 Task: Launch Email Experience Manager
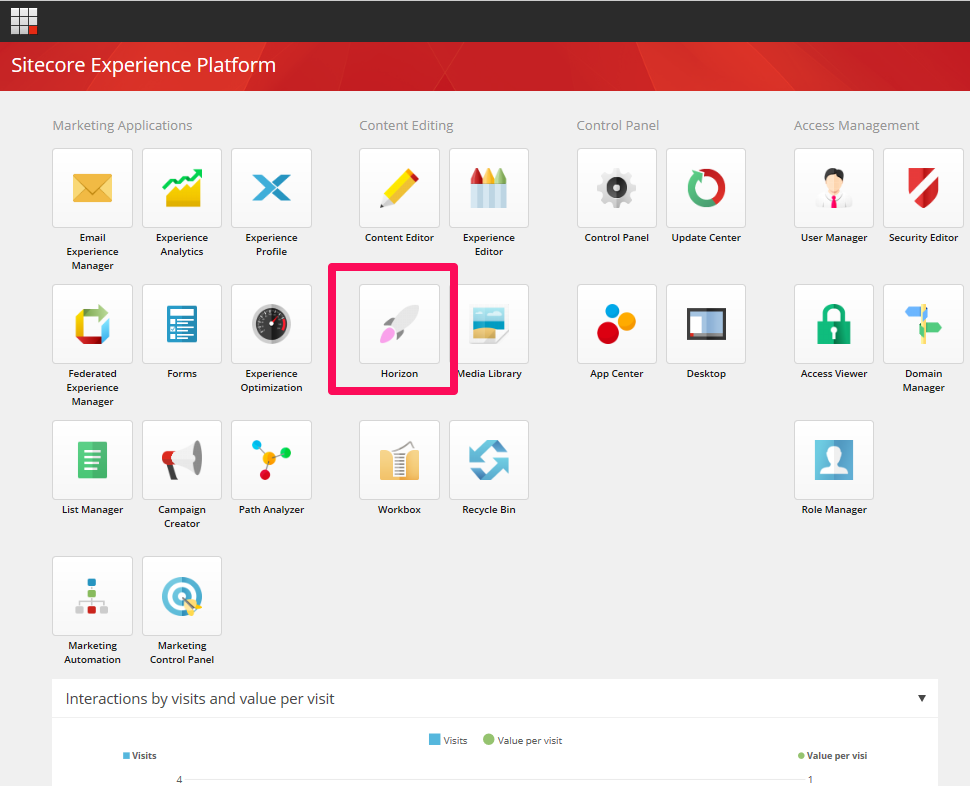point(92,188)
